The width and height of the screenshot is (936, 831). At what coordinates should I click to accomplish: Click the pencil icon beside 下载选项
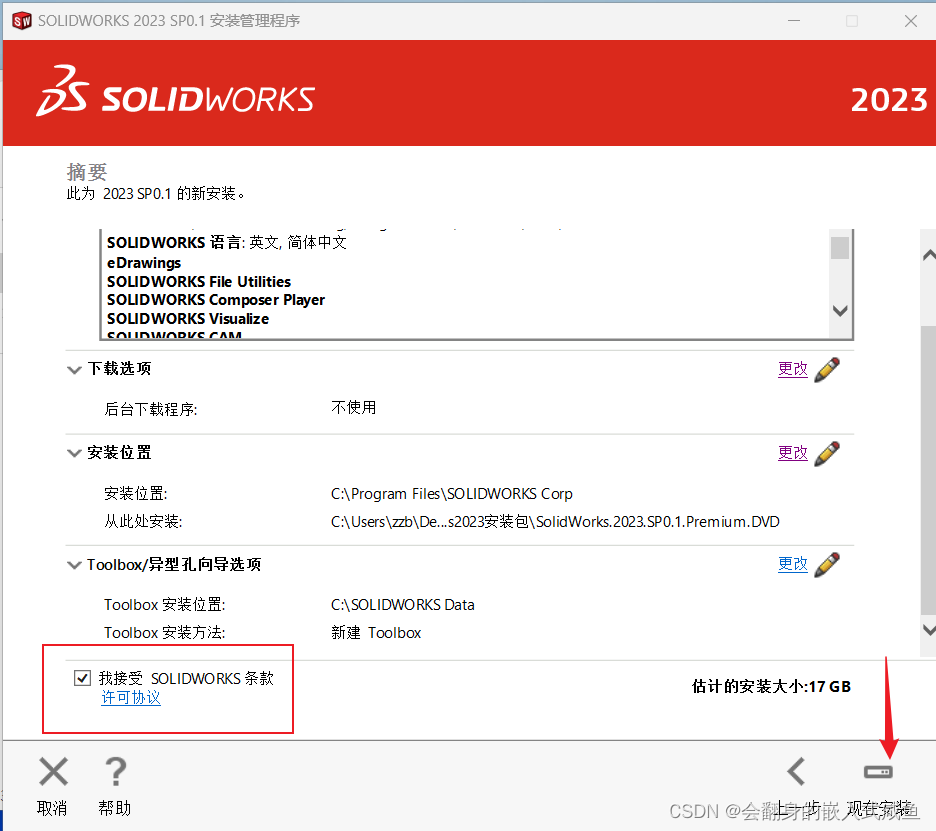tap(827, 370)
